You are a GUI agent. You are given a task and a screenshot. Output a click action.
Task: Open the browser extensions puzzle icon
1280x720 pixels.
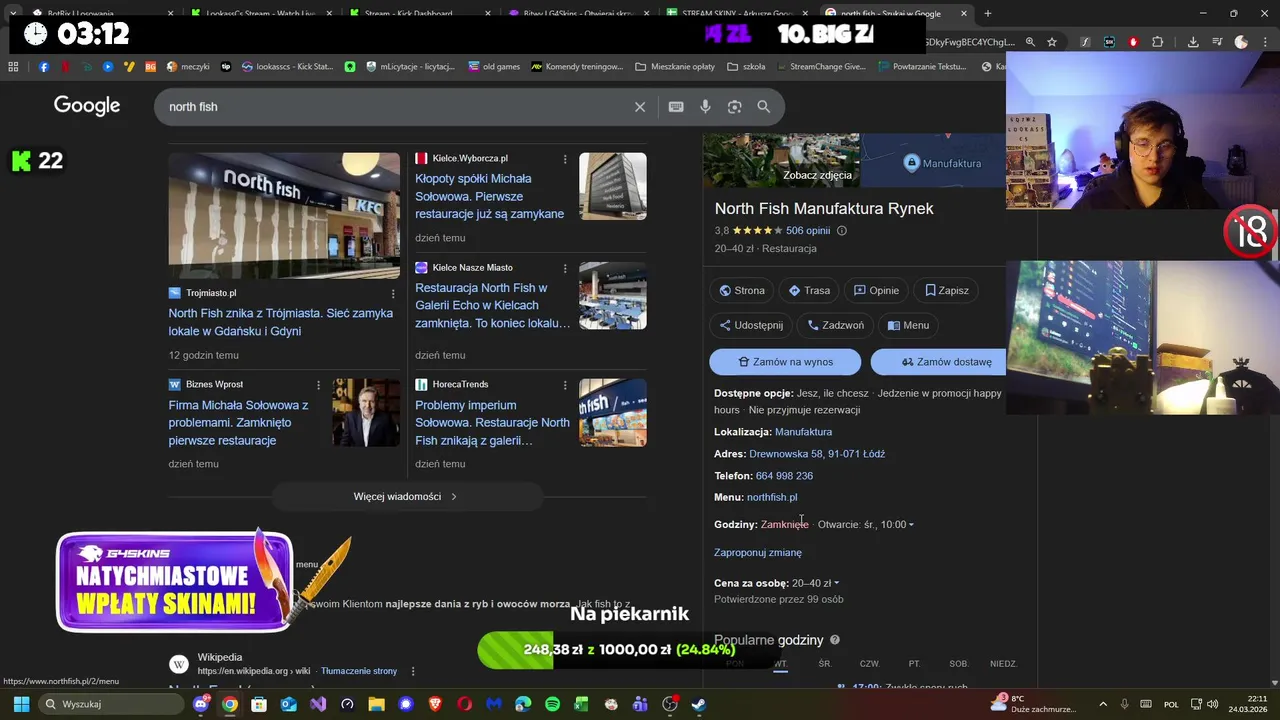[1158, 42]
